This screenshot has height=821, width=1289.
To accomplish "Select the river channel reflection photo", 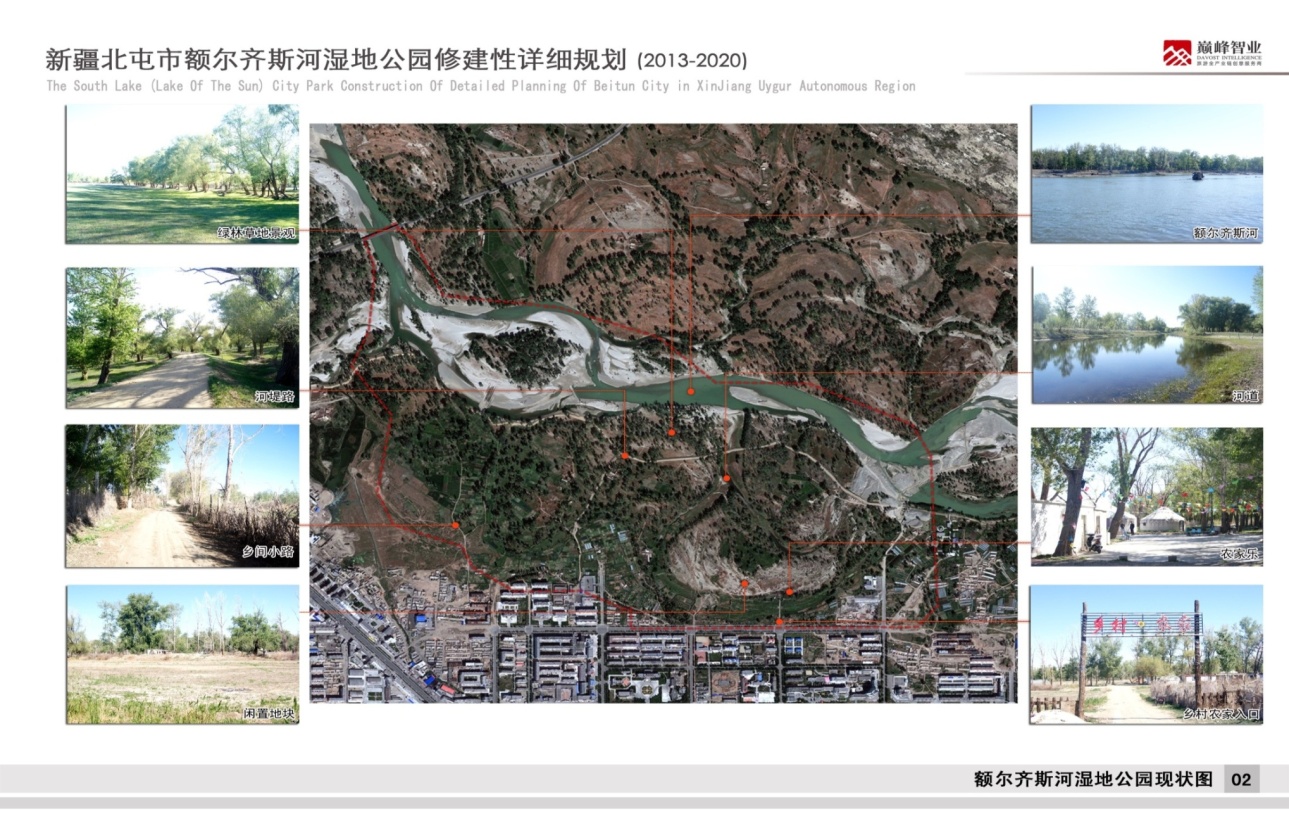I will (1147, 335).
